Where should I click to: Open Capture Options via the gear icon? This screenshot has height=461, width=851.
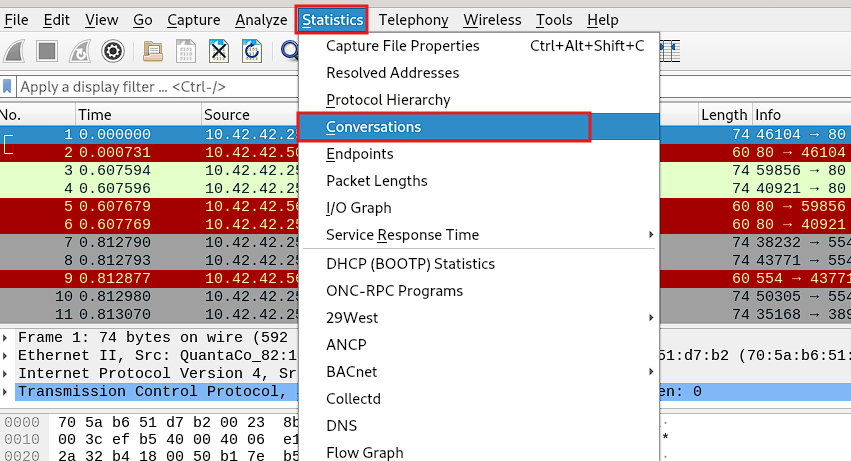(113, 52)
